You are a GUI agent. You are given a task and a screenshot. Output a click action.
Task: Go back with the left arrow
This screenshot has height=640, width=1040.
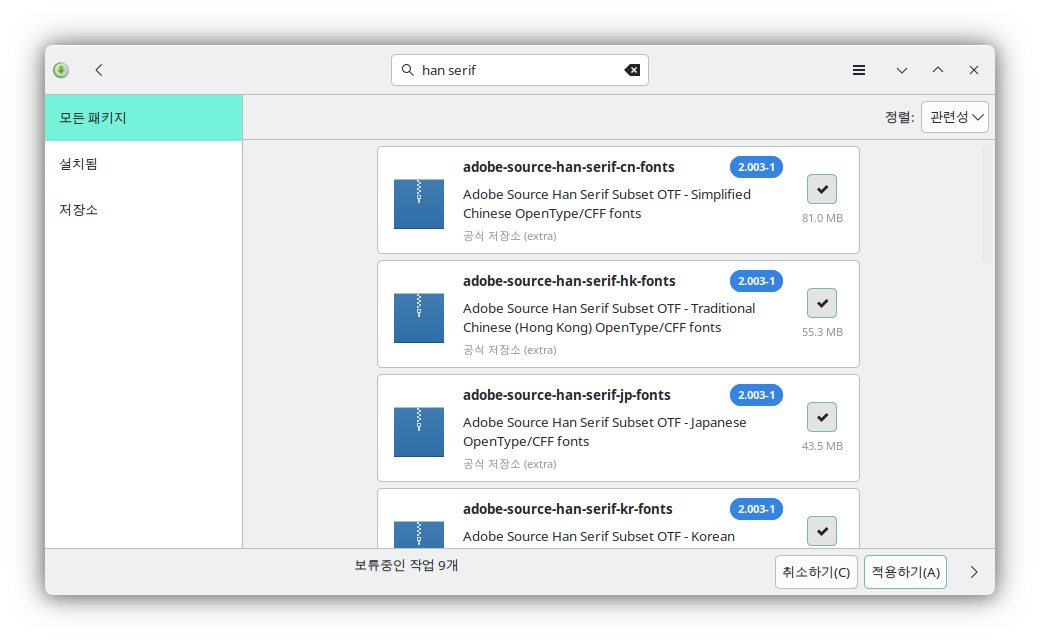tap(99, 70)
